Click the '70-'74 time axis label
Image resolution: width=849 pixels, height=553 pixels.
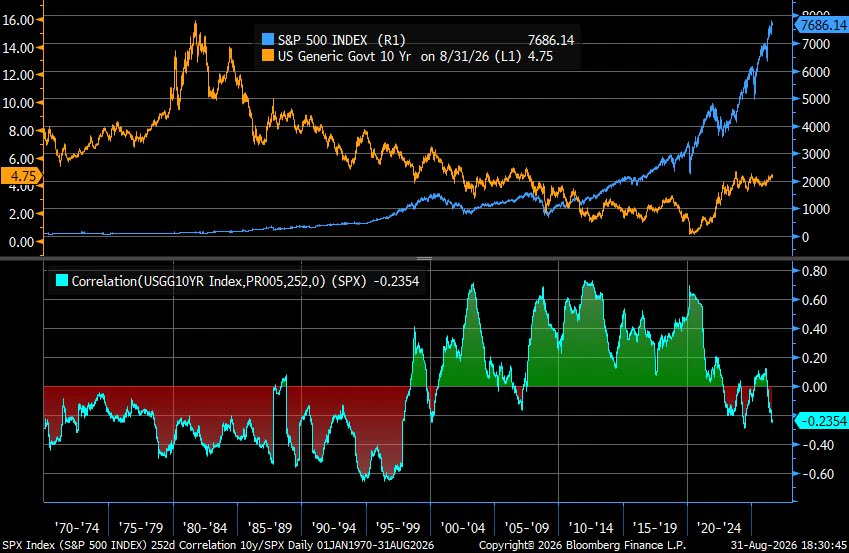click(x=77, y=528)
